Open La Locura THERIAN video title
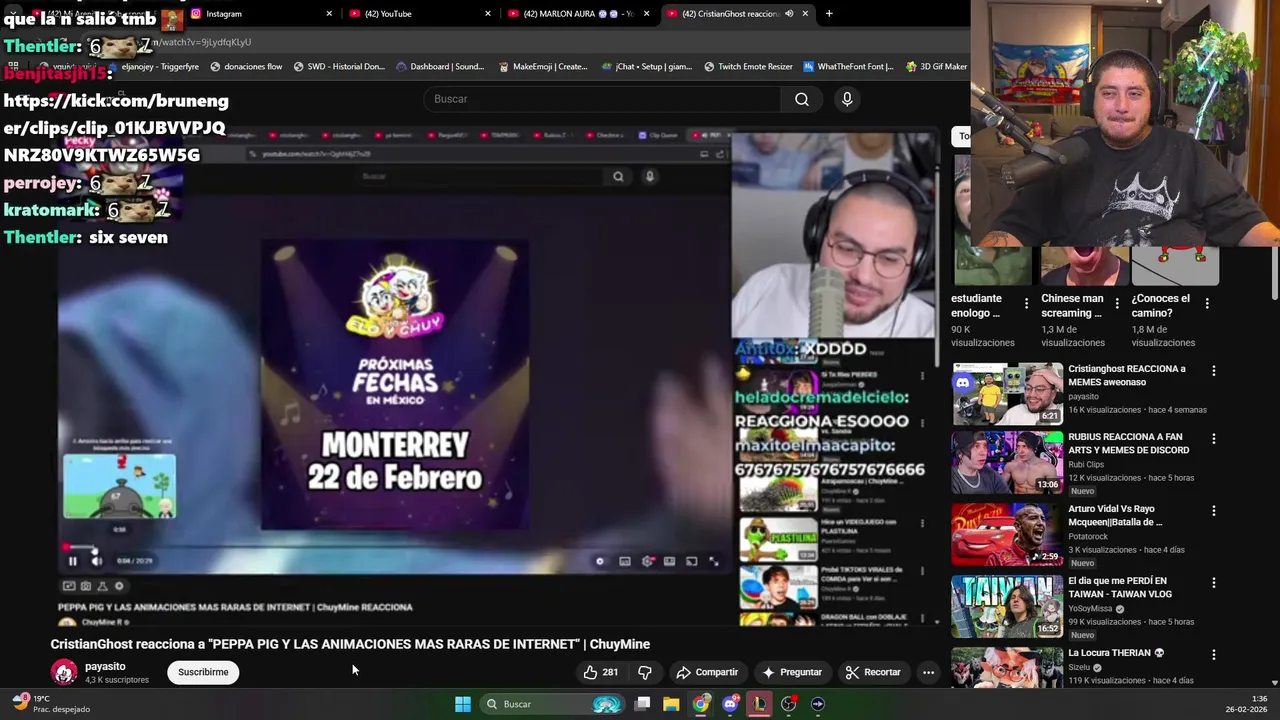 tap(1116, 653)
